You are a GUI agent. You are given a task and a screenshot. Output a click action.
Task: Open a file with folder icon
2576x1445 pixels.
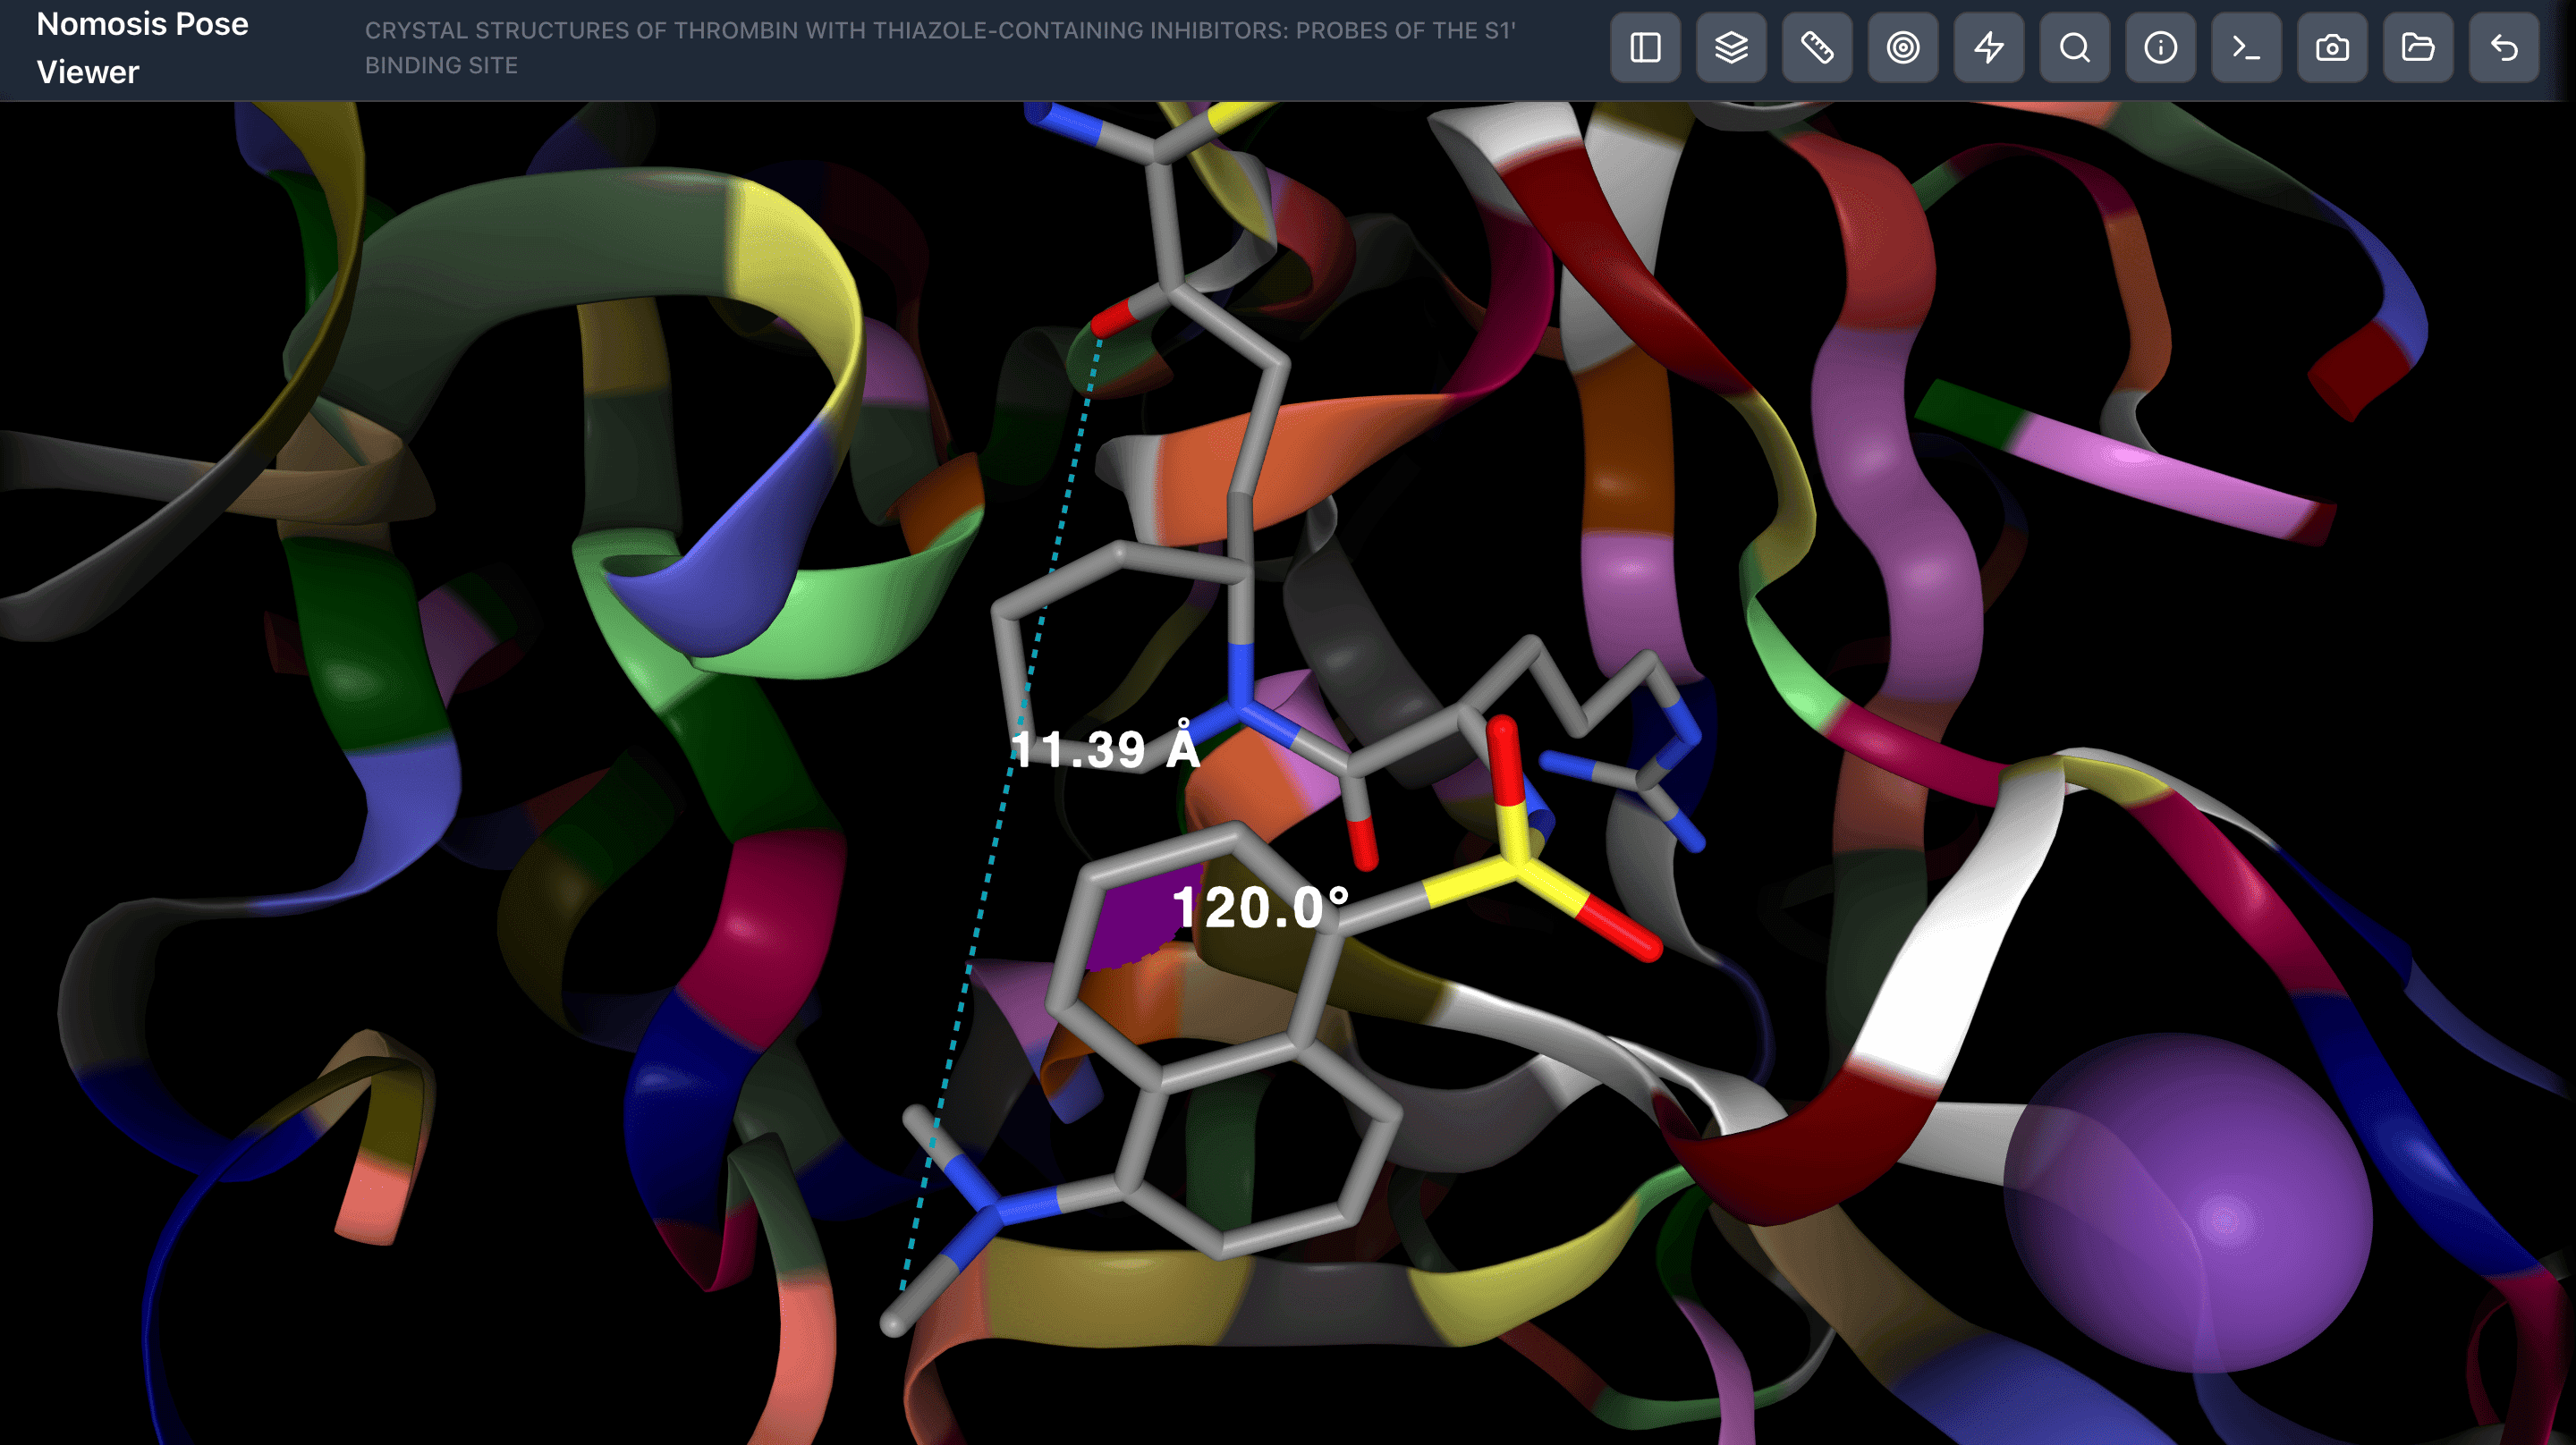coord(2418,47)
